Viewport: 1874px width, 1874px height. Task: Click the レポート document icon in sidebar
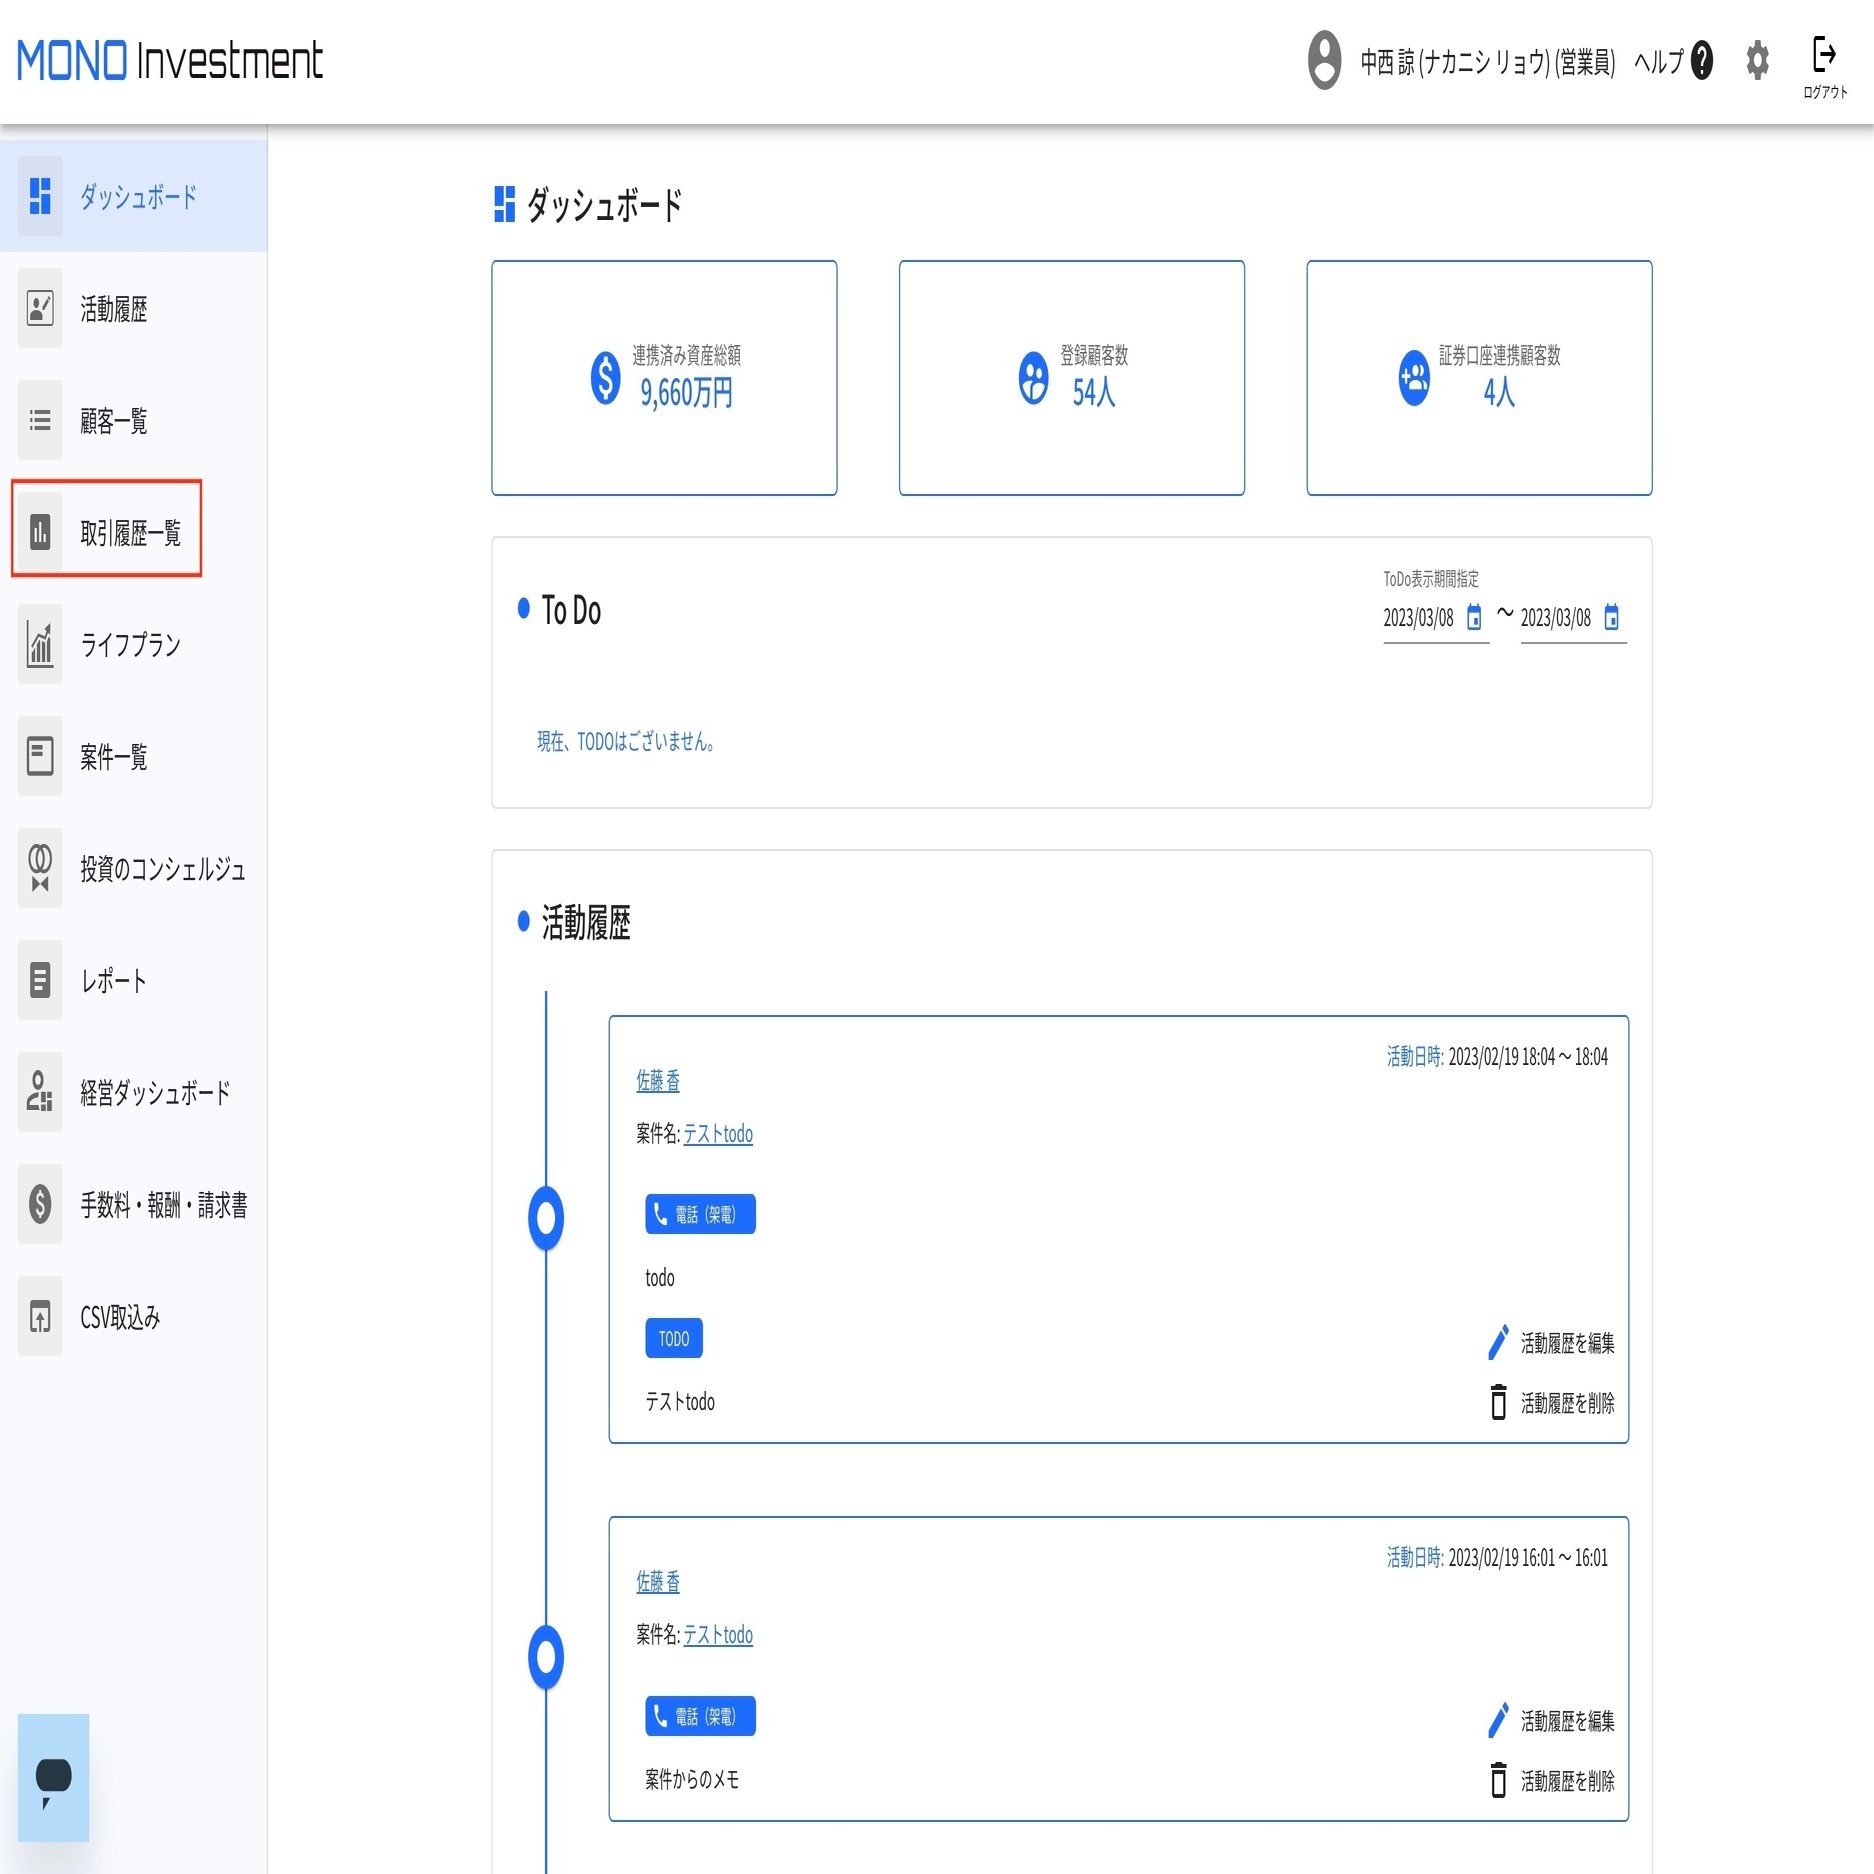click(40, 982)
